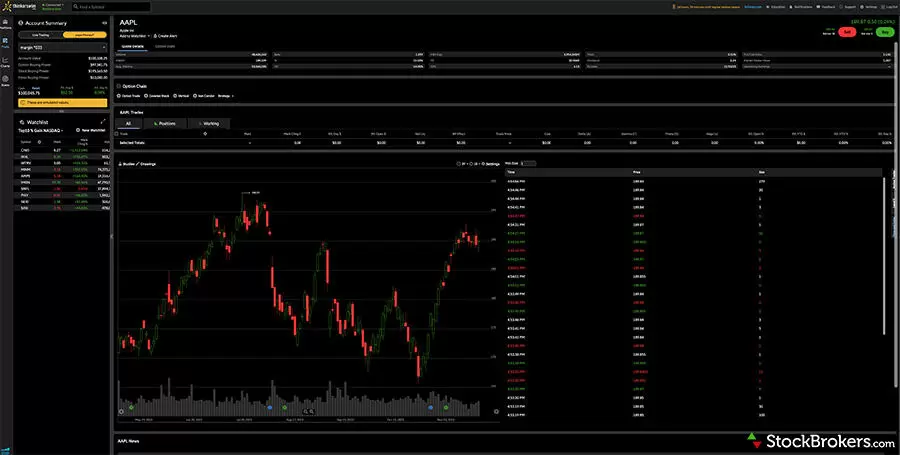Open the Top10 % Gain NASDAQ watchlist dropdown
Screen dimensions: 900x455
point(43,130)
